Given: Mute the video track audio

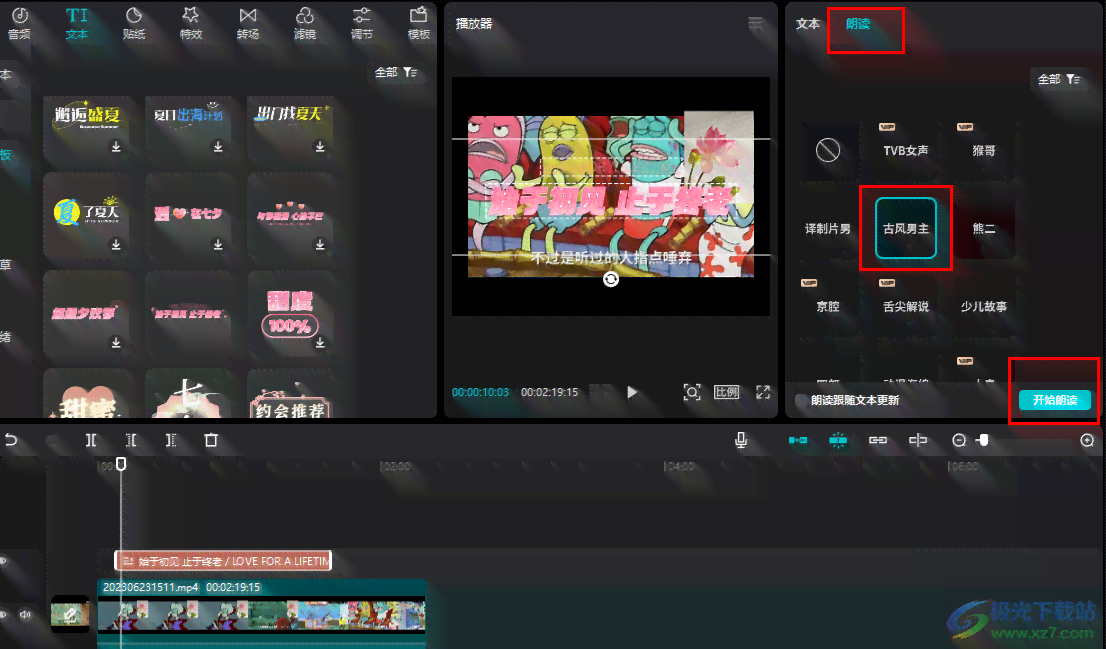Looking at the screenshot, I should [25, 614].
